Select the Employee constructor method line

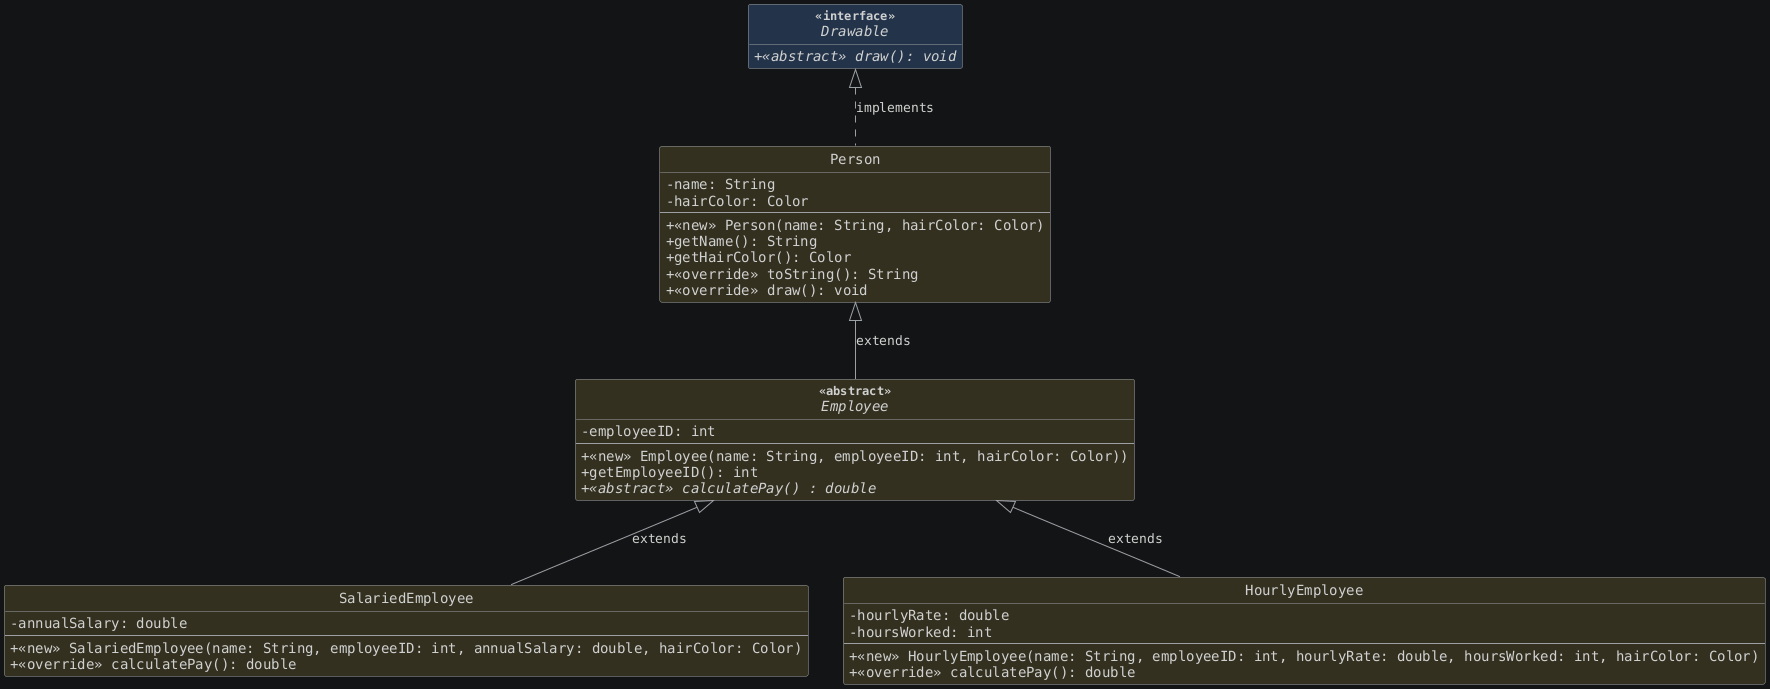tap(855, 456)
